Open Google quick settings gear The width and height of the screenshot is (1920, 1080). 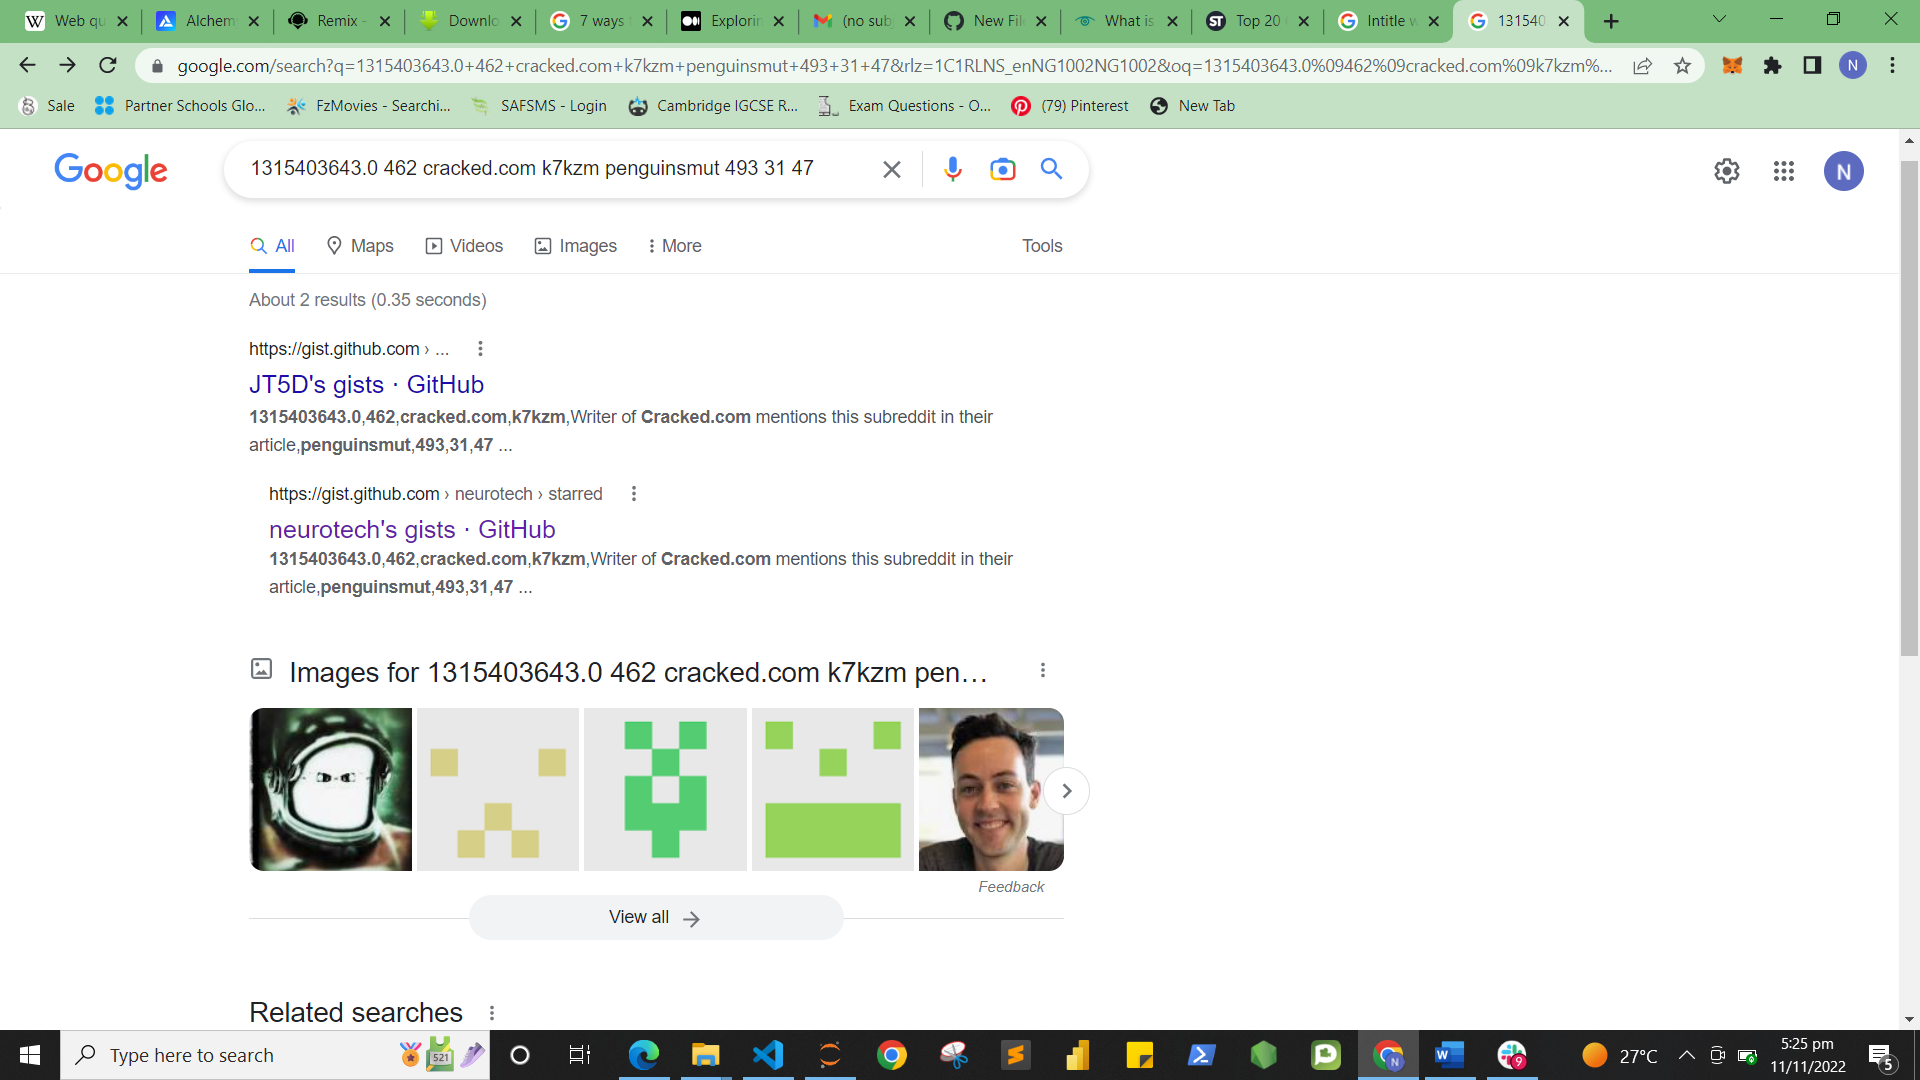[1726, 171]
